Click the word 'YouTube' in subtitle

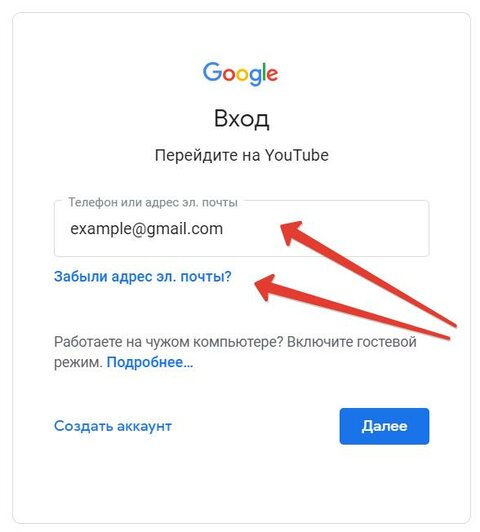tap(297, 155)
